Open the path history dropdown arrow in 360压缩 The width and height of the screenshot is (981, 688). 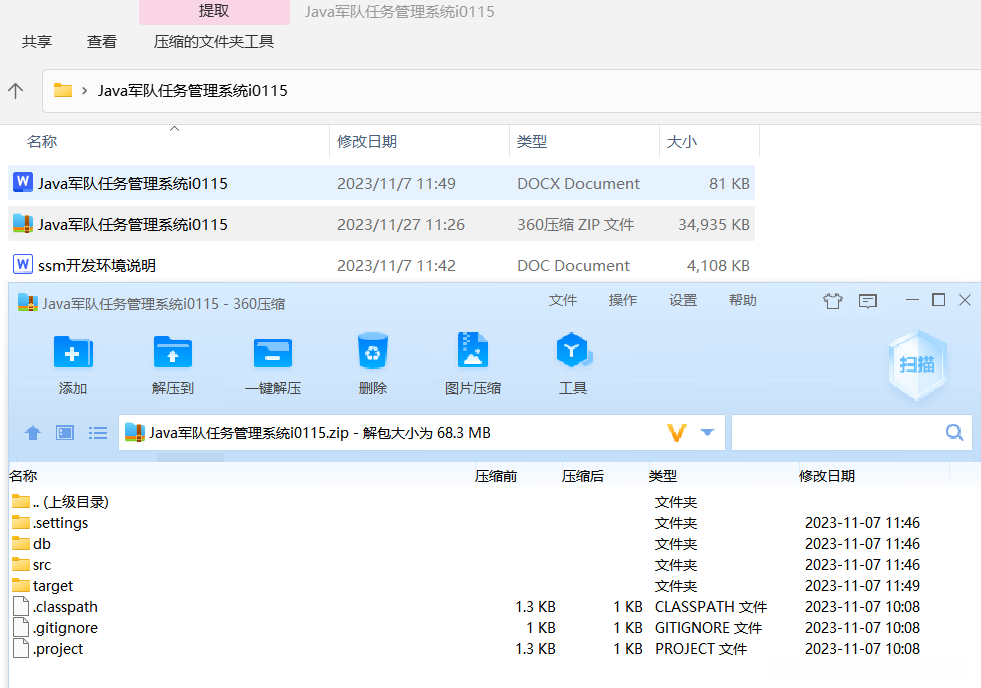click(707, 432)
